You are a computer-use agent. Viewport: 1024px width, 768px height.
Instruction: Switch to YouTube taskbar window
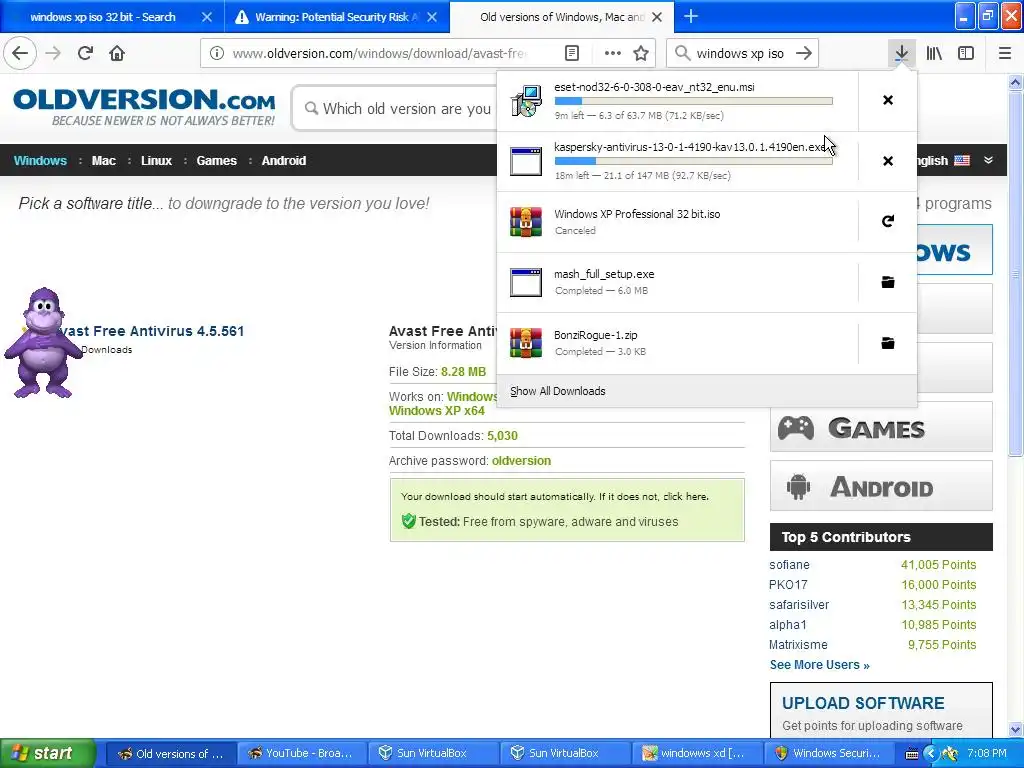(302, 753)
